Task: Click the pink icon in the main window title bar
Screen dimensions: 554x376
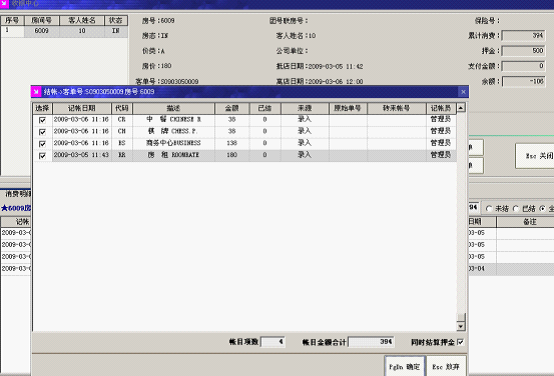Action: coord(4,4)
